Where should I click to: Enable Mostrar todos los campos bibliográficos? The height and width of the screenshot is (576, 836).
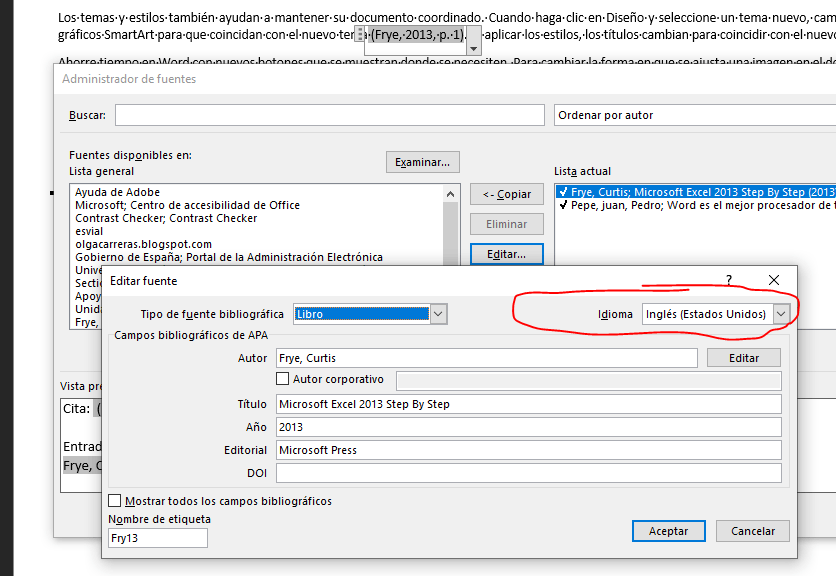coord(114,501)
